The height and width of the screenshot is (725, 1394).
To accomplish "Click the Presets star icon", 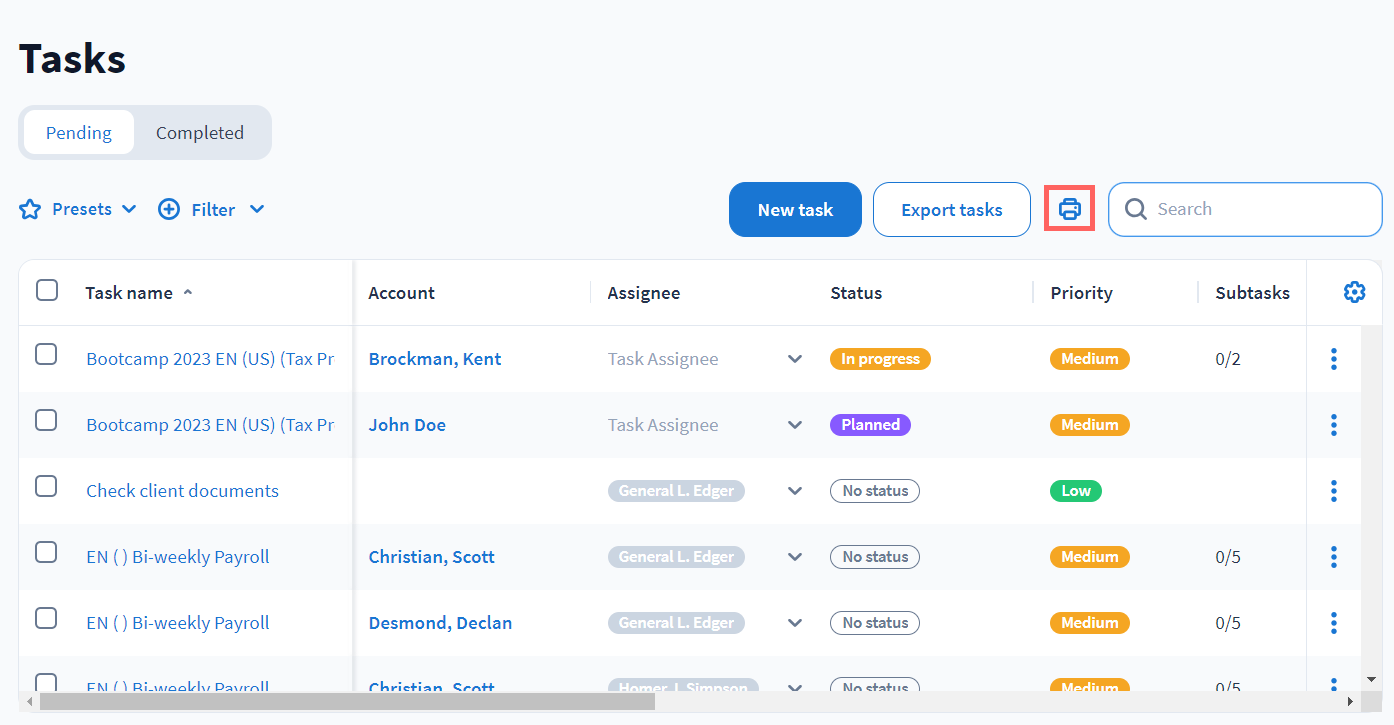I will [x=30, y=210].
